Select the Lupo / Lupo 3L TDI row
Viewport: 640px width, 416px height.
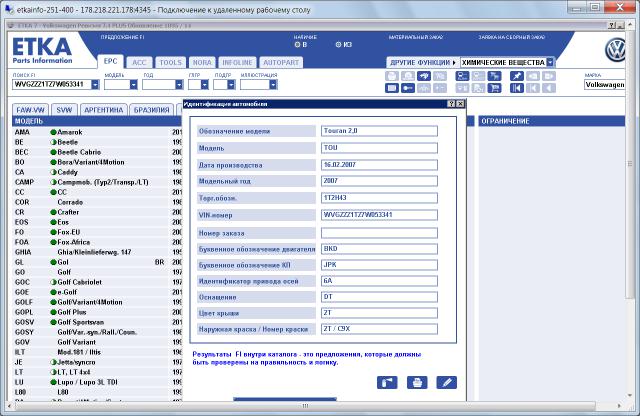(x=97, y=382)
